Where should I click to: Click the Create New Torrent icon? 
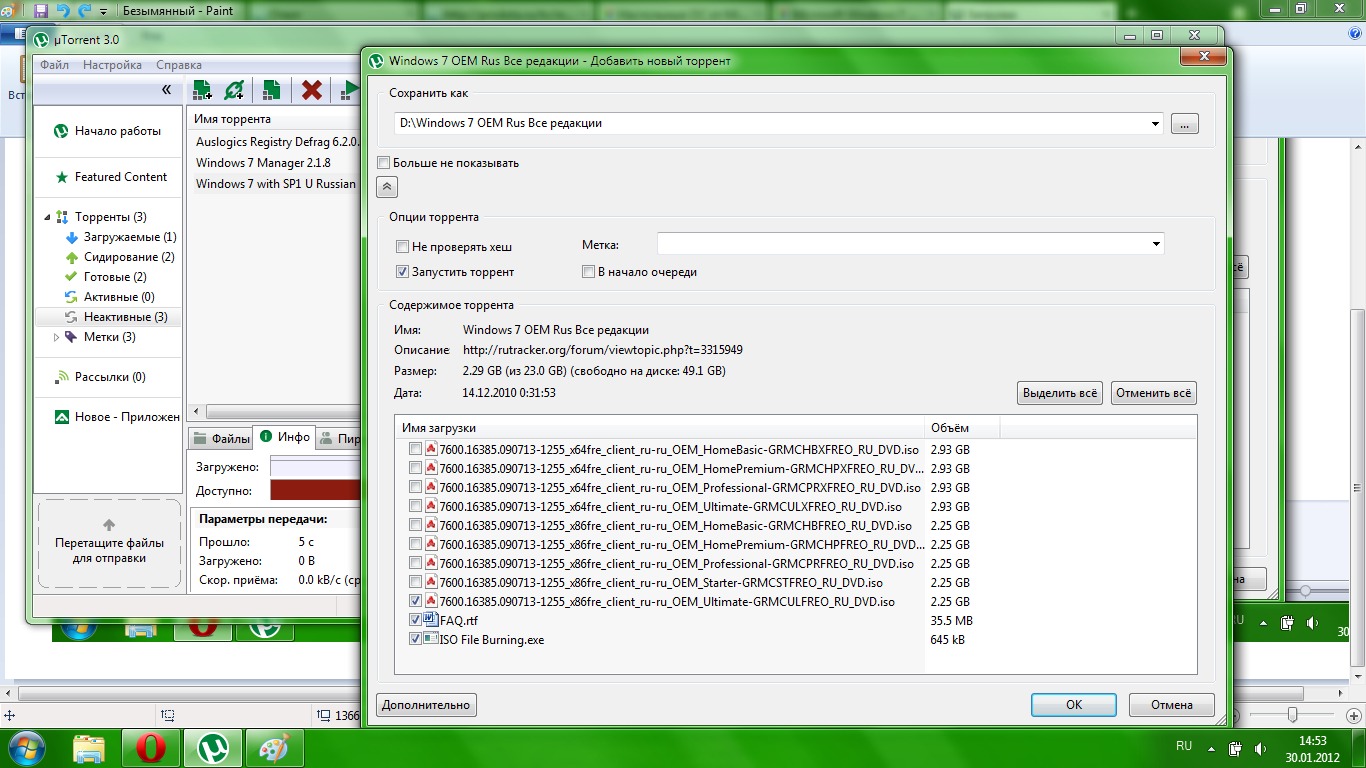pos(271,90)
